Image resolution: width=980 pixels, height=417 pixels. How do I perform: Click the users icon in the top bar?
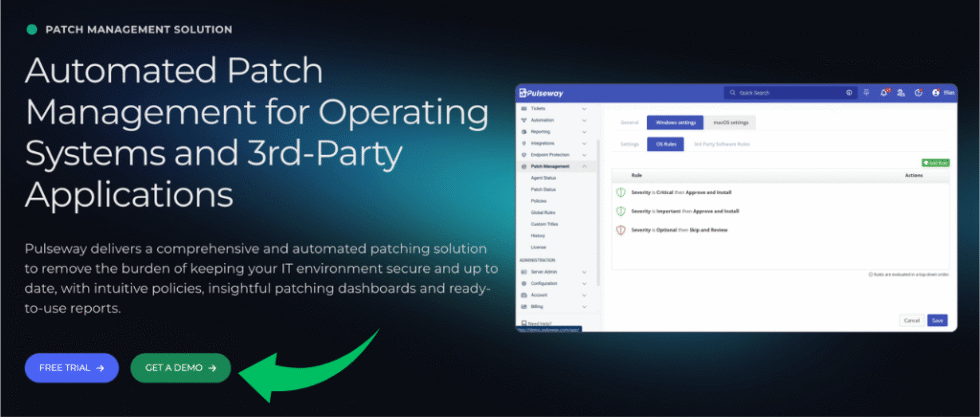click(901, 93)
